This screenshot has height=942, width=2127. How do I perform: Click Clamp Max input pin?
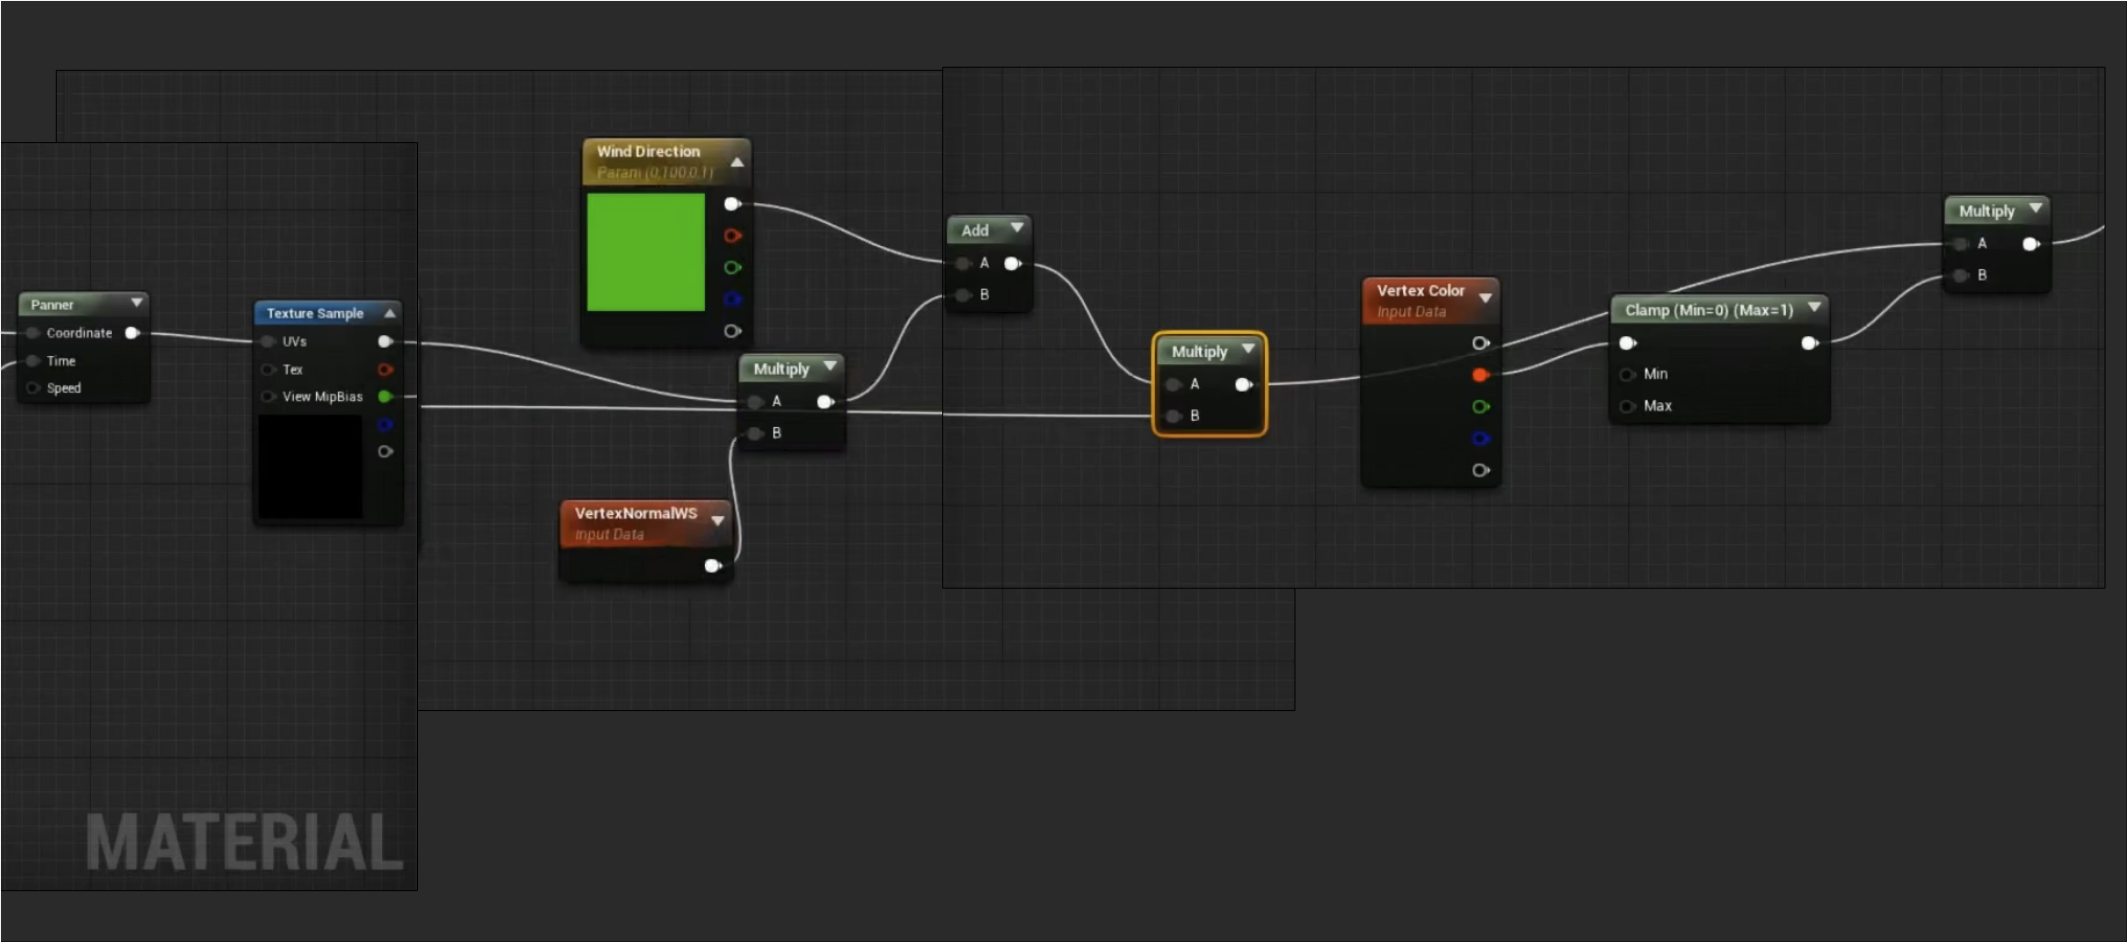tap(1627, 406)
